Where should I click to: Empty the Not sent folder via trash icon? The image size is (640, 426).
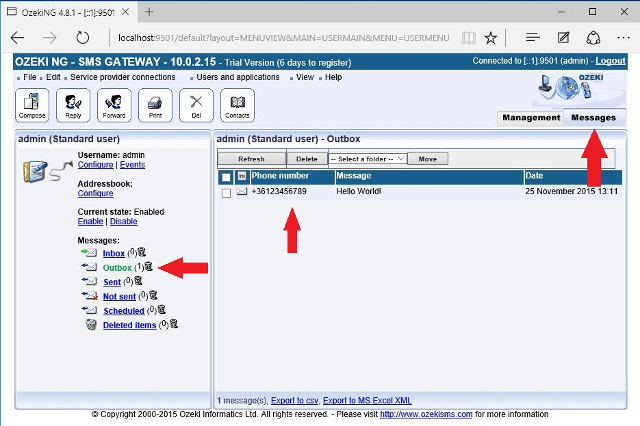(x=153, y=295)
